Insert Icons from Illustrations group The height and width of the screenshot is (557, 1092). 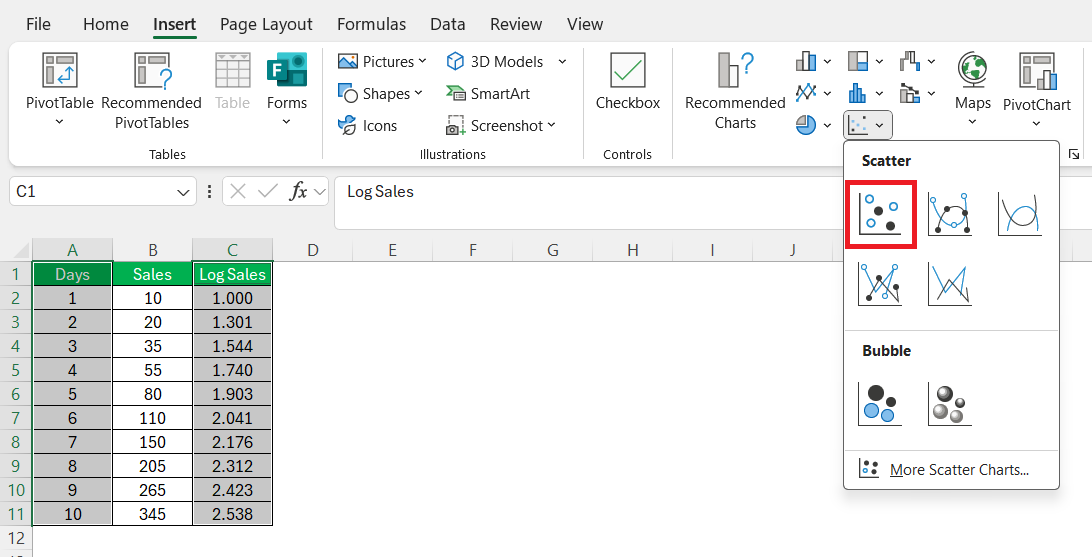(367, 125)
